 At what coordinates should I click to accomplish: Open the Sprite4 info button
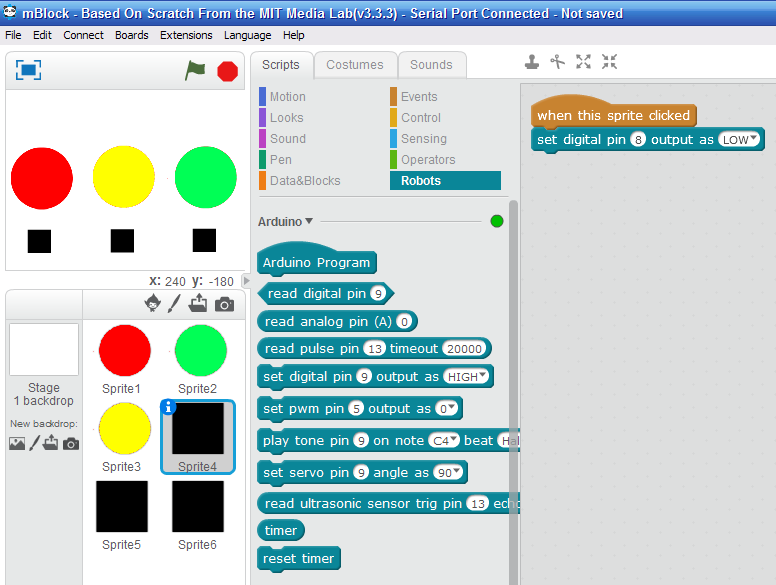(168, 407)
